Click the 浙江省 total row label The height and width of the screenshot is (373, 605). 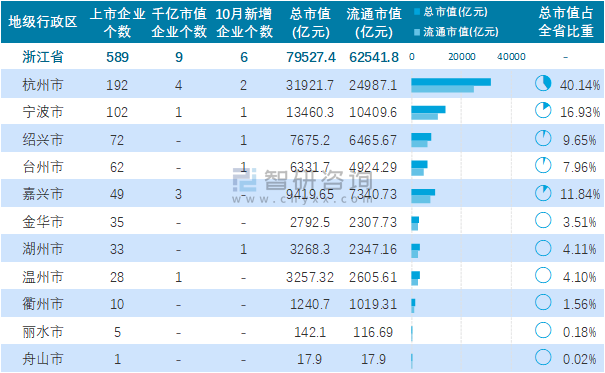pos(43,57)
